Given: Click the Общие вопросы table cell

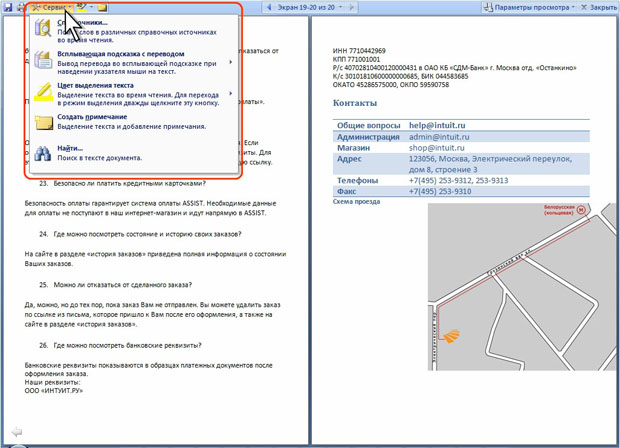Looking at the screenshot, I should click(x=369, y=125).
